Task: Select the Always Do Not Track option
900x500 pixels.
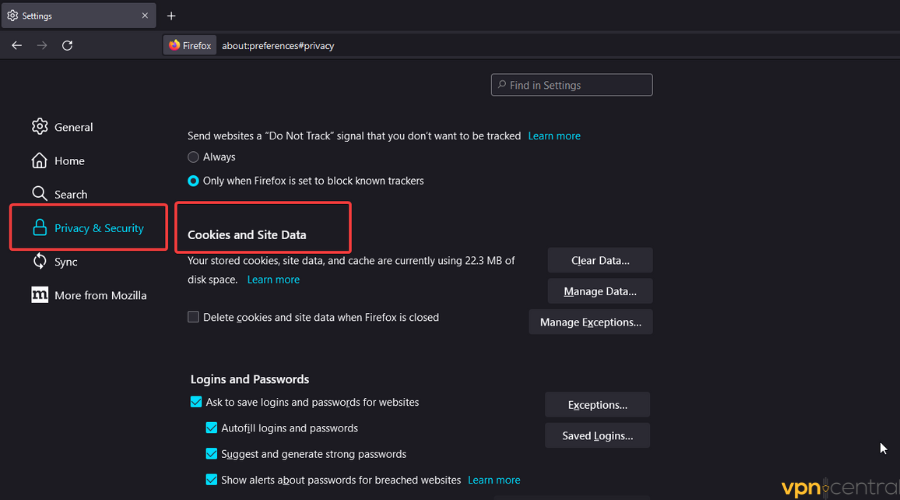Action: (x=194, y=157)
